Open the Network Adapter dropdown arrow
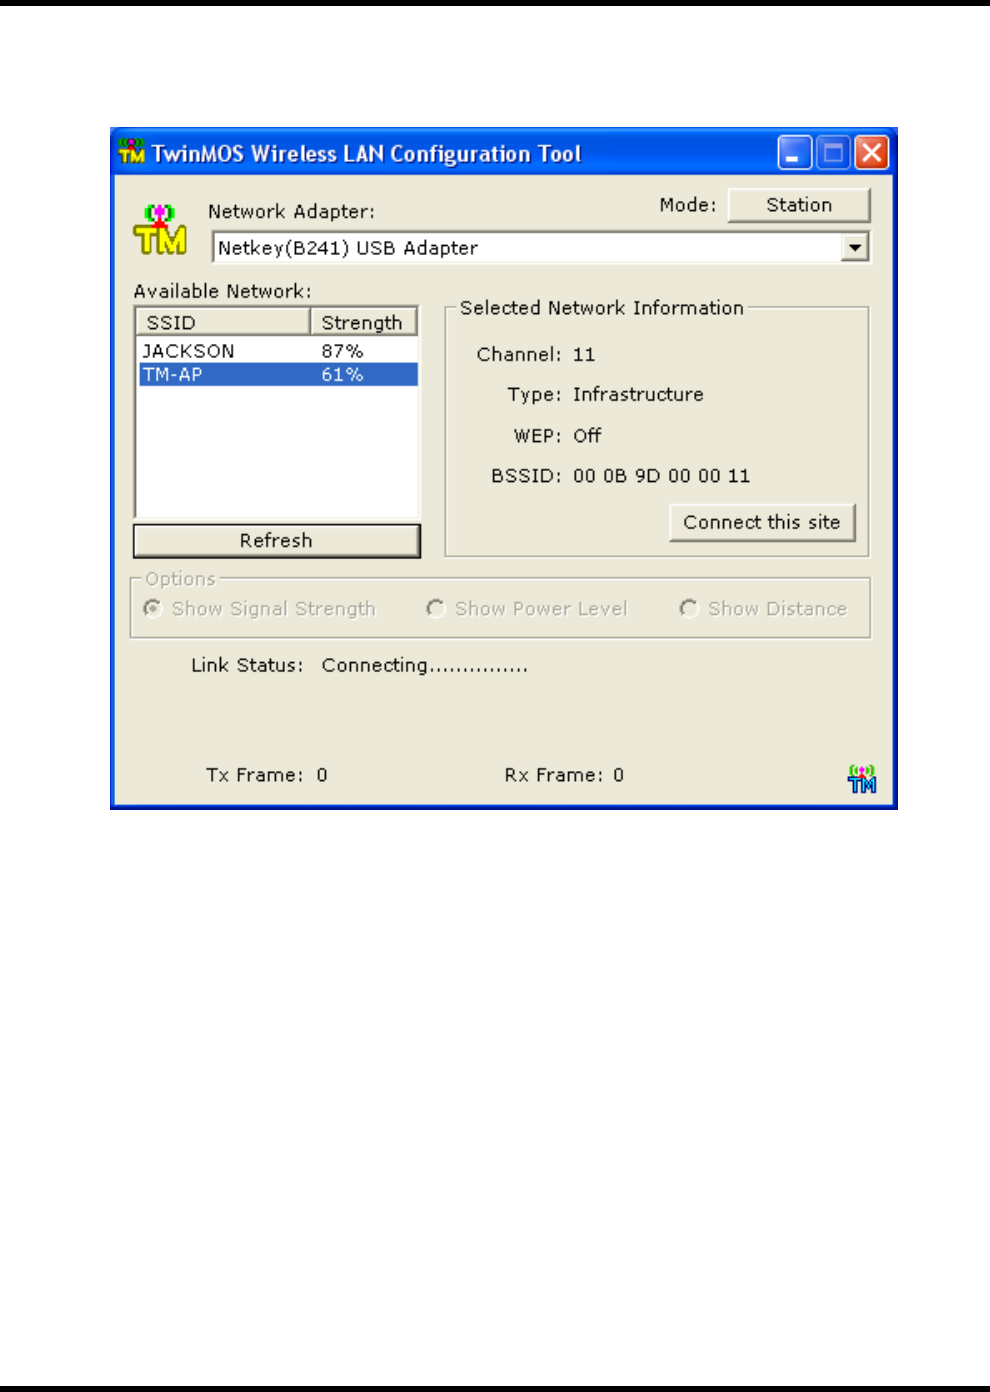Screen dimensions: 990x1392 point(855,247)
